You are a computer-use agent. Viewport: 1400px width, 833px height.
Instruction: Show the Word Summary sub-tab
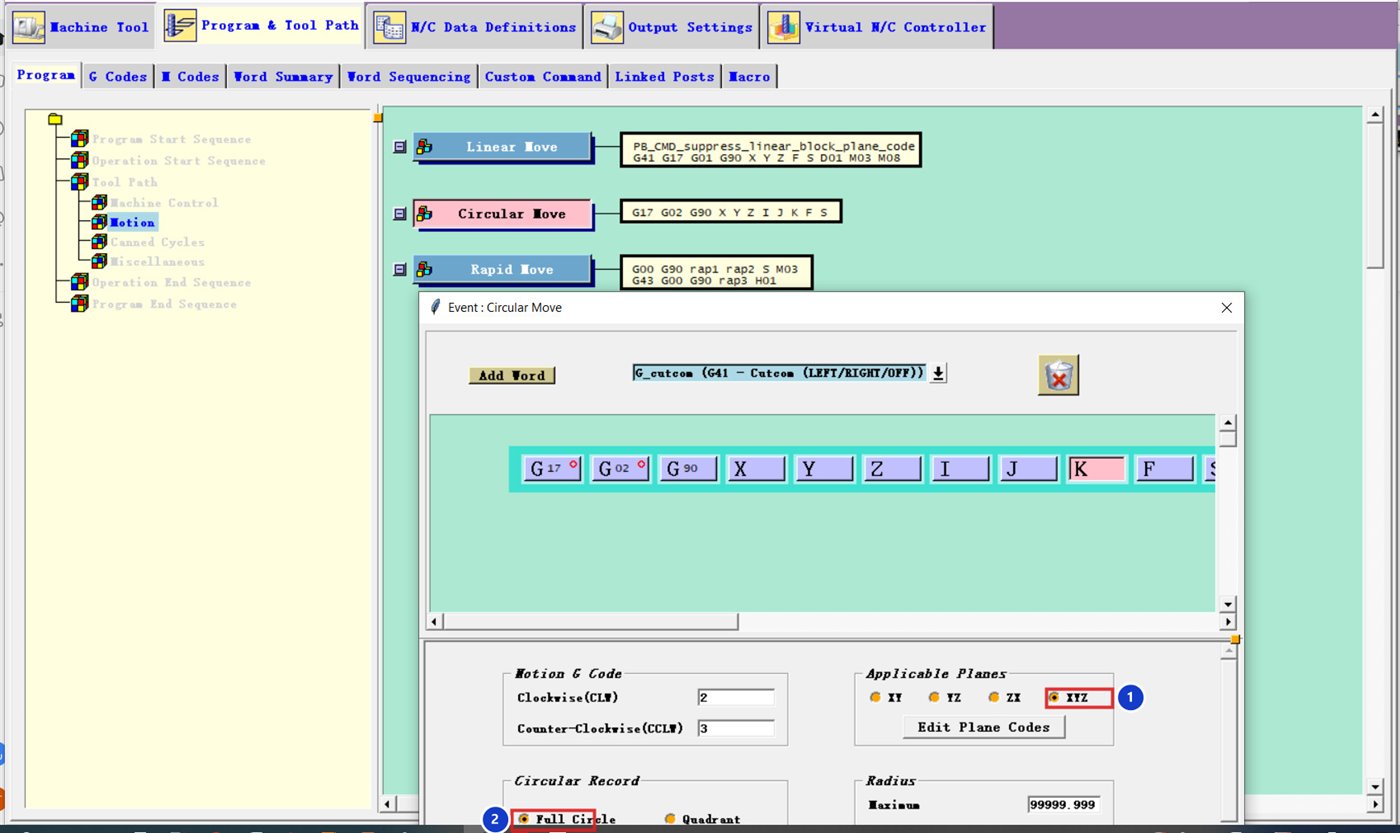[283, 76]
